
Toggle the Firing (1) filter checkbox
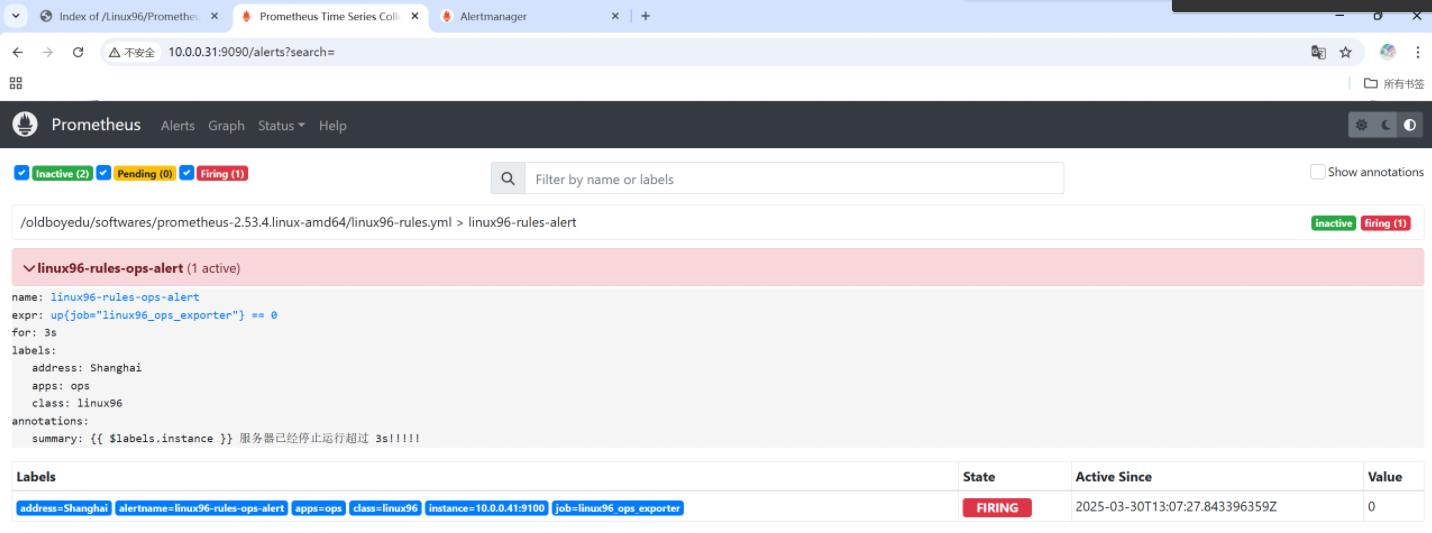186,173
